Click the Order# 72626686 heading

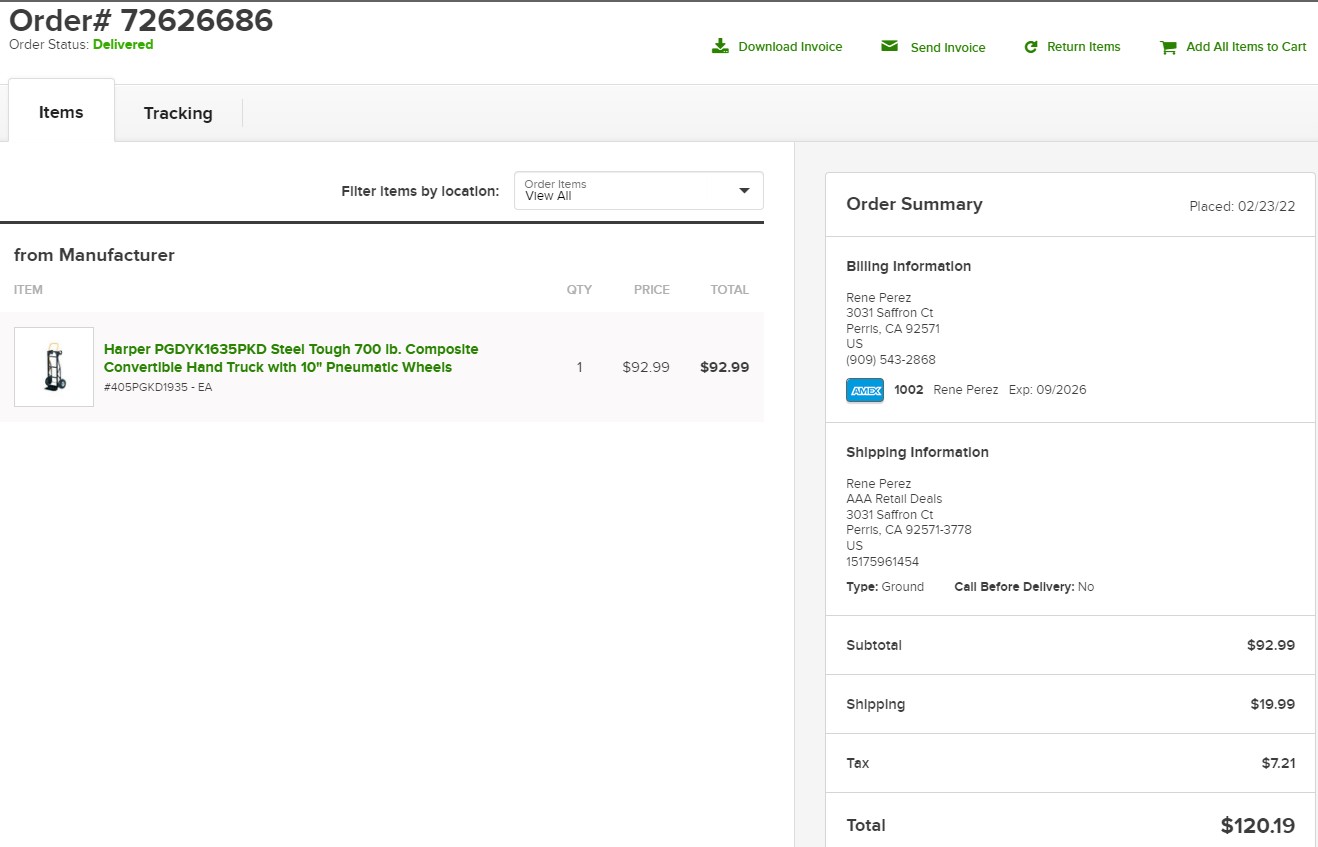141,20
